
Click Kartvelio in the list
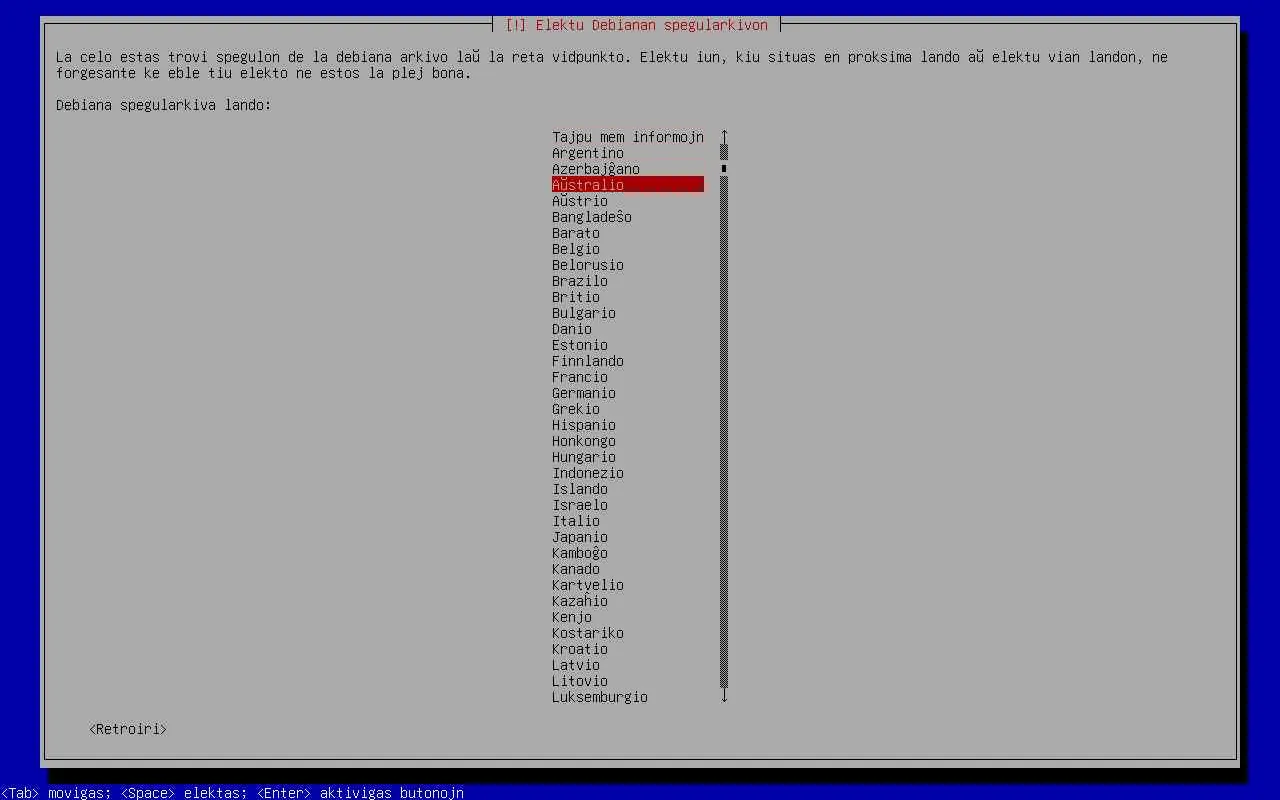(588, 585)
